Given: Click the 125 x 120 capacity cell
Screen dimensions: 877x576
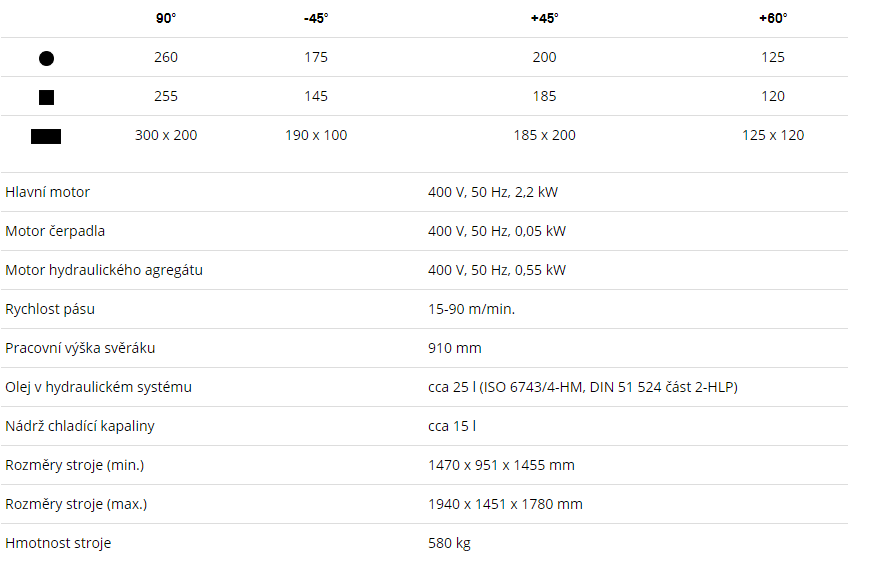Looking at the screenshot, I should pos(773,135).
